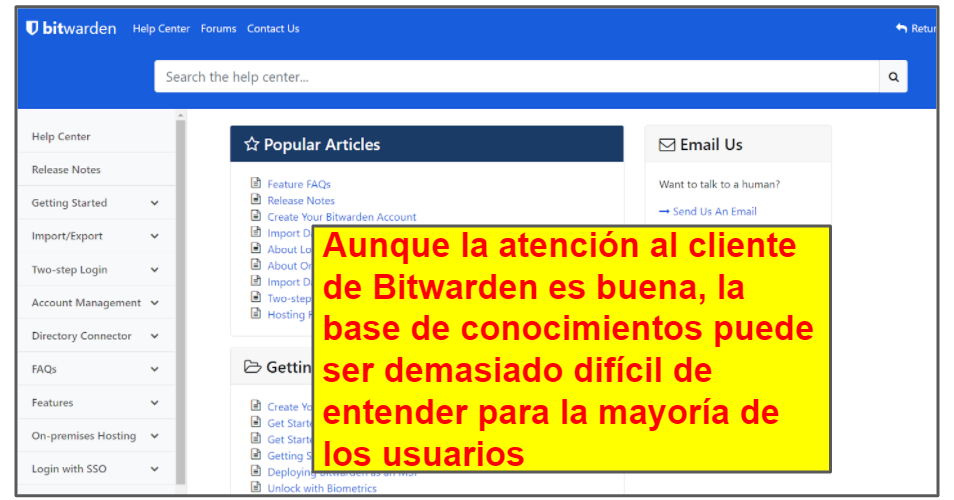This screenshot has width=954, height=500.
Task: Open the Feature FAQs article link
Action: pos(299,184)
